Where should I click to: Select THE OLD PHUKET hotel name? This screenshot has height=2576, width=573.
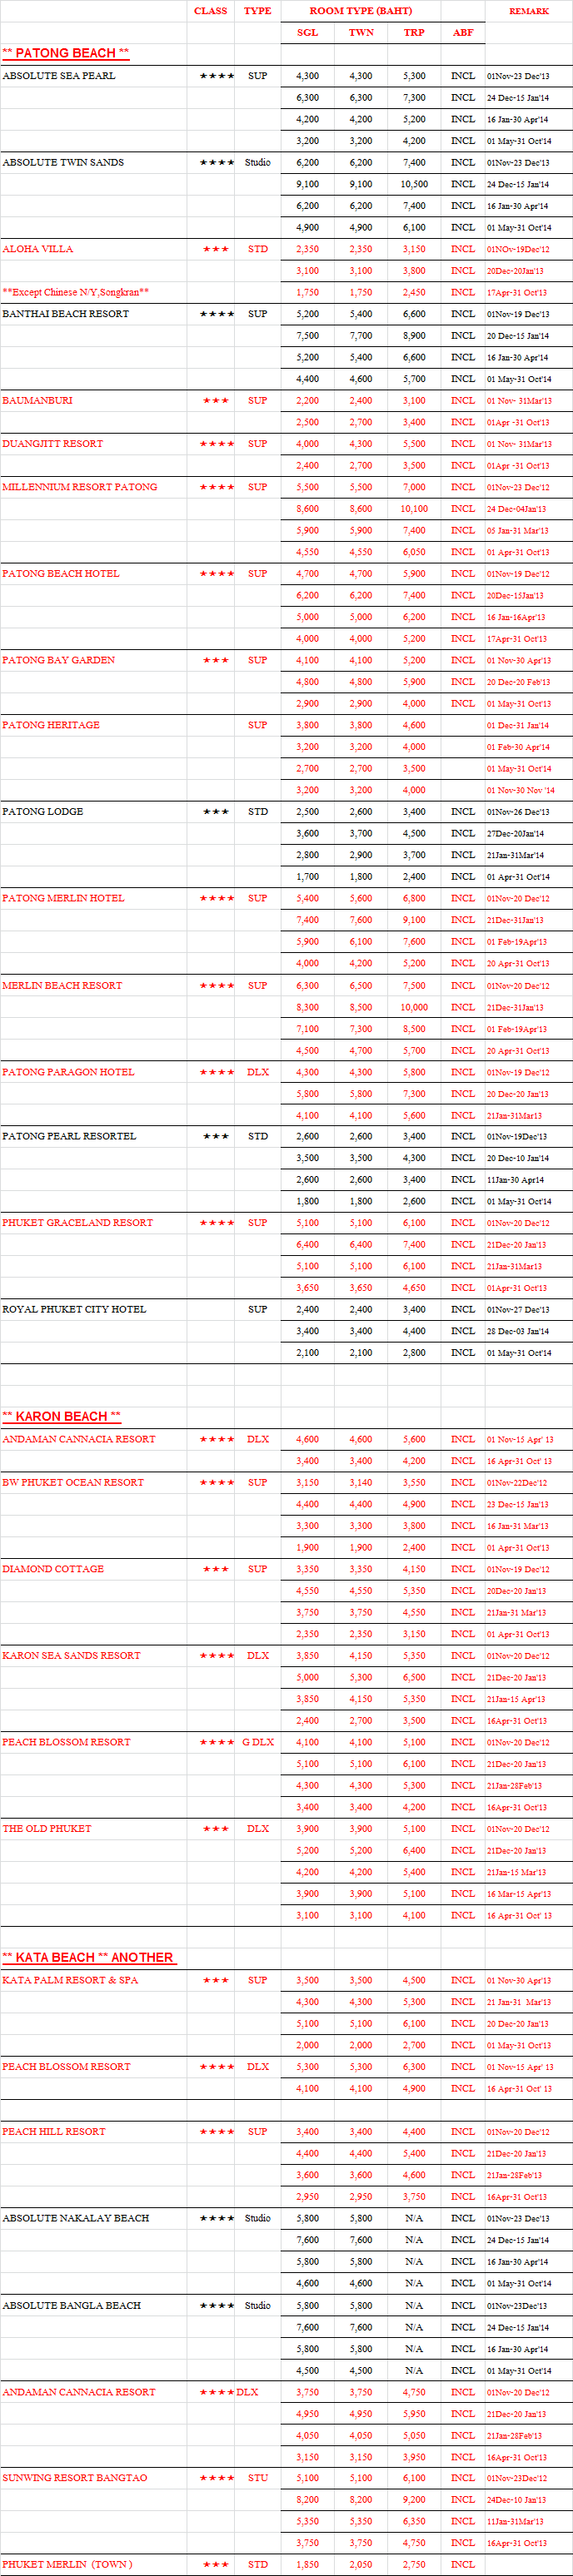click(46, 1828)
